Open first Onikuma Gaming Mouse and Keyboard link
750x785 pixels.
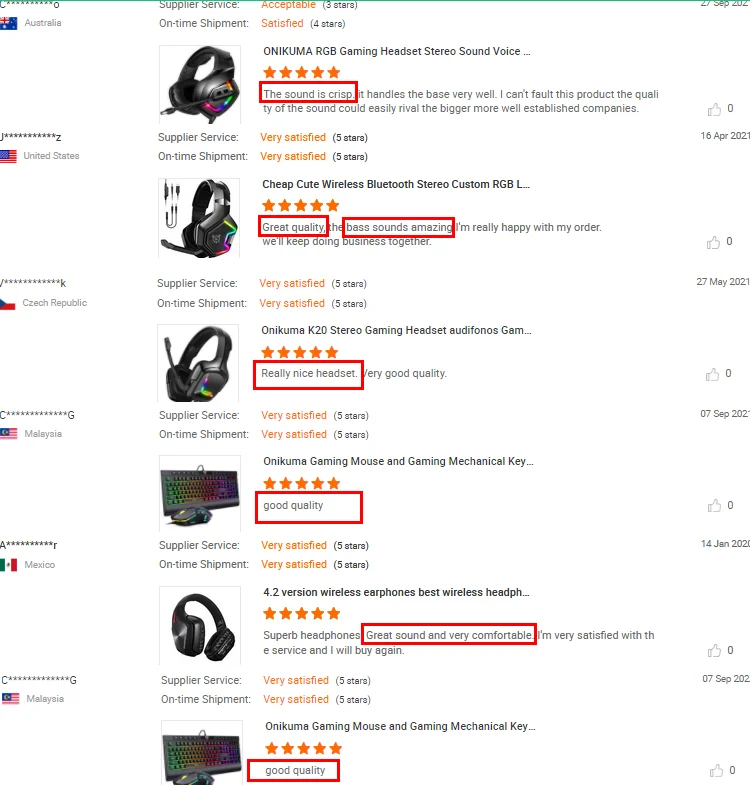(398, 461)
